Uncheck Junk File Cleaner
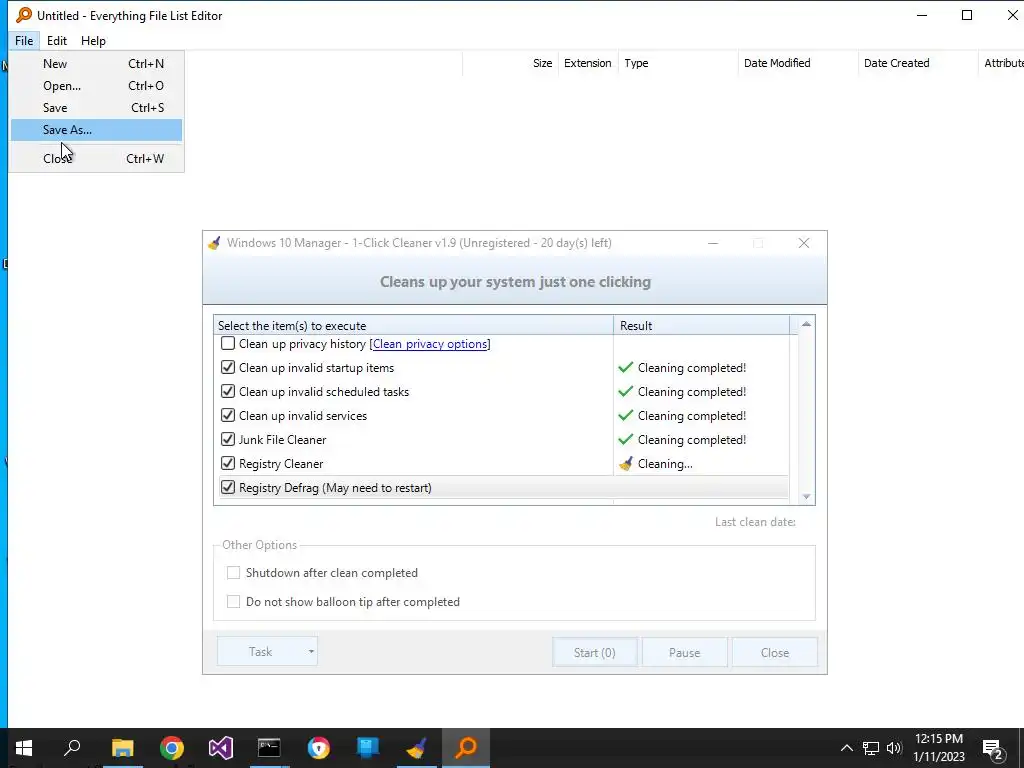The height and width of the screenshot is (768, 1024). [228, 440]
